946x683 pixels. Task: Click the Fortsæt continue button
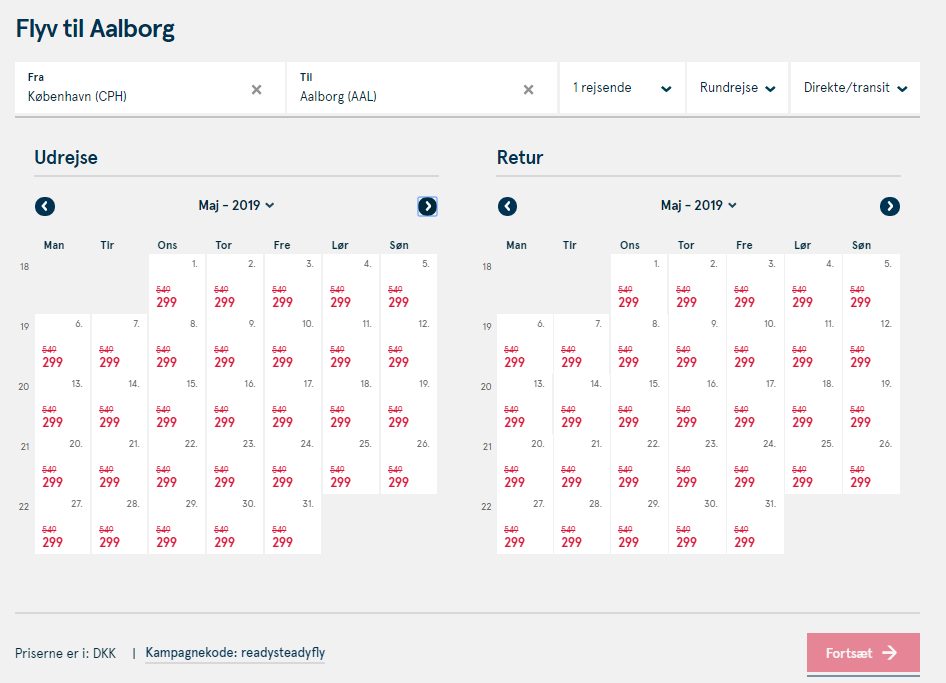[863, 653]
